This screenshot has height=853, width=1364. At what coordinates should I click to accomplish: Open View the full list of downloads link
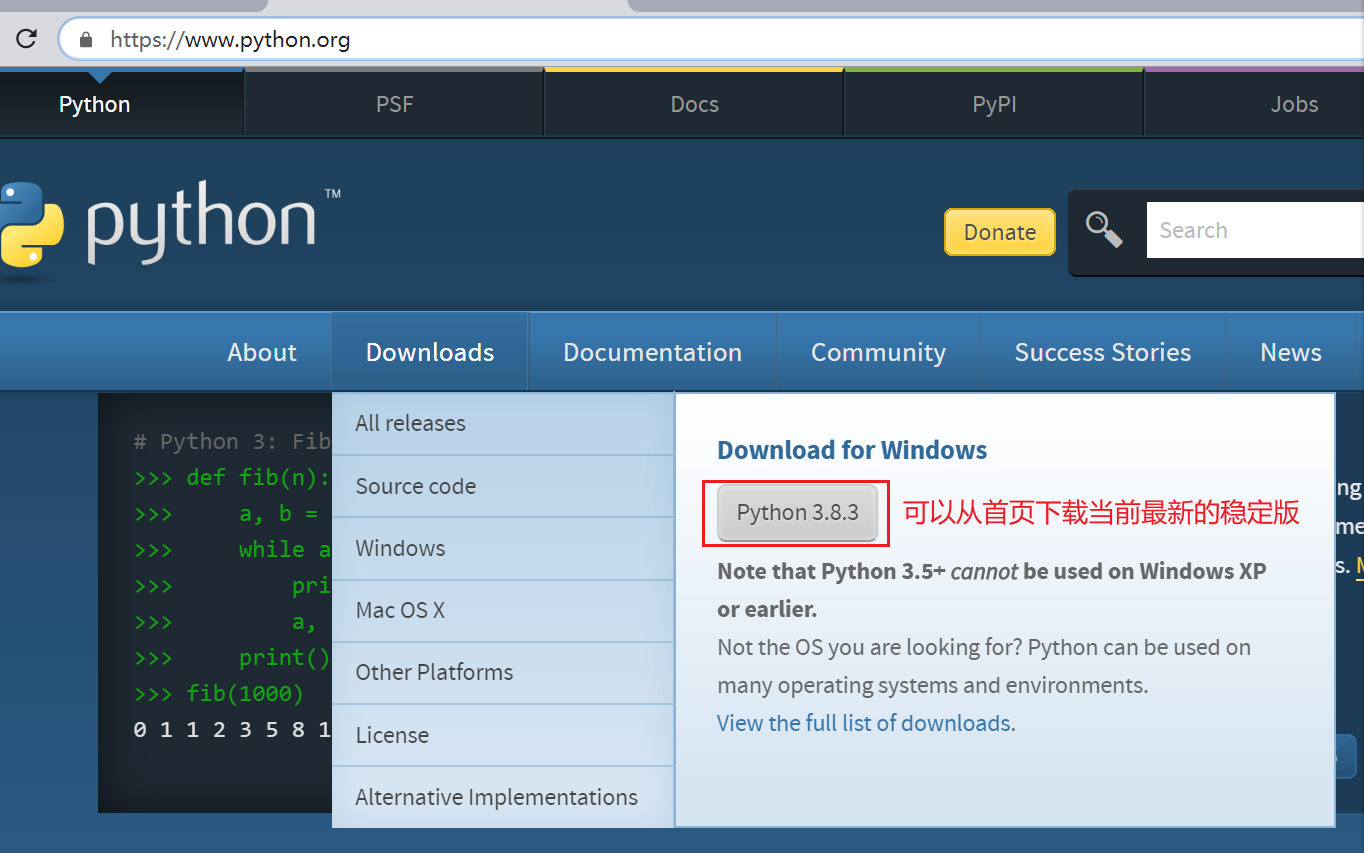864,723
